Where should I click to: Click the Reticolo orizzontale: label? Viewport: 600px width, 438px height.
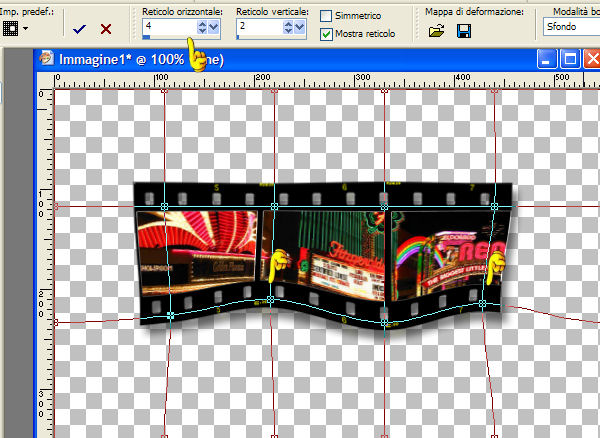click(x=182, y=12)
